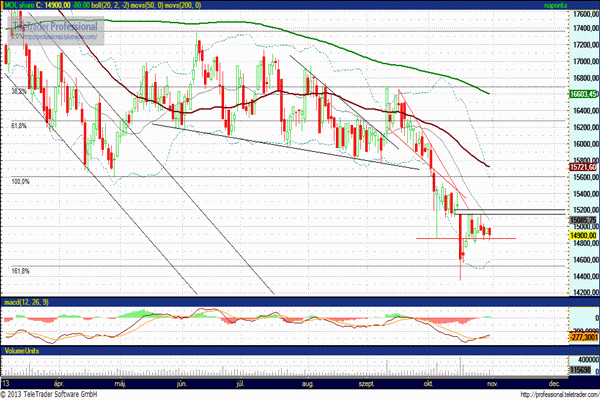The height and width of the screenshot is (400, 600).
Task: Click the "macd(12, 26, 9)" panel label
Action: pos(26,302)
